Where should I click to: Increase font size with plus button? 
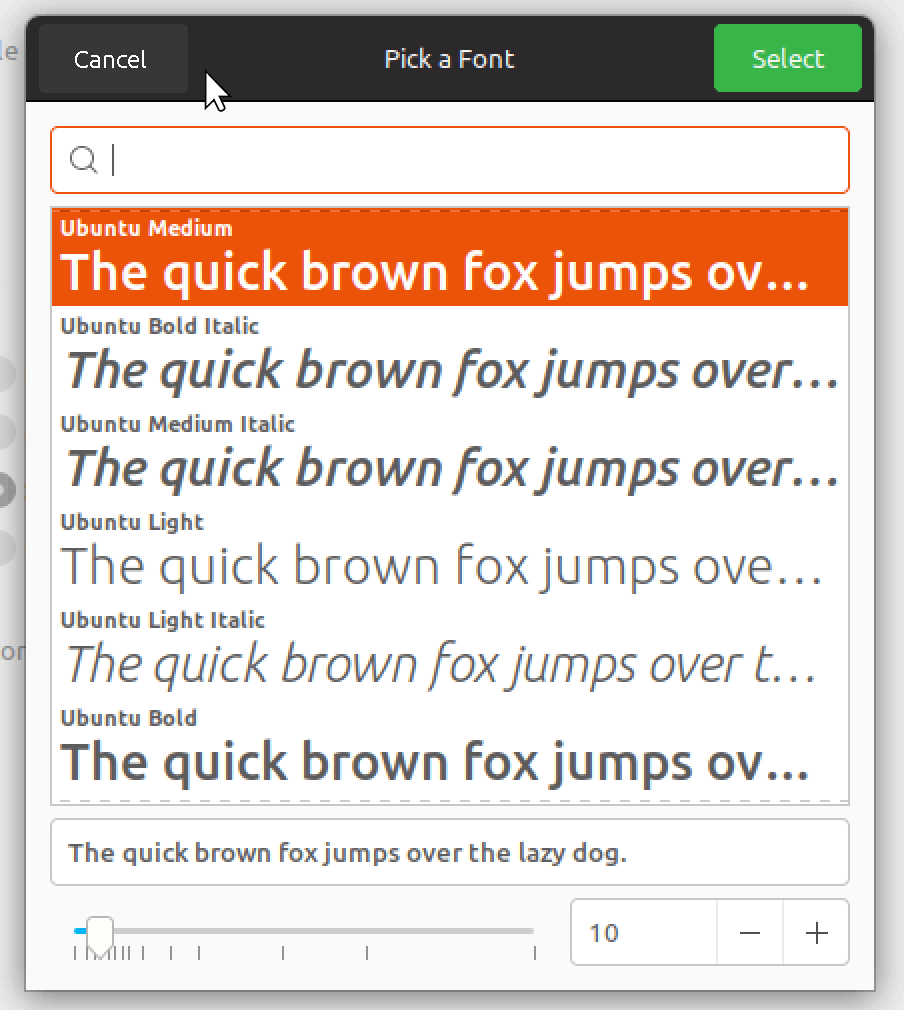tap(816, 933)
